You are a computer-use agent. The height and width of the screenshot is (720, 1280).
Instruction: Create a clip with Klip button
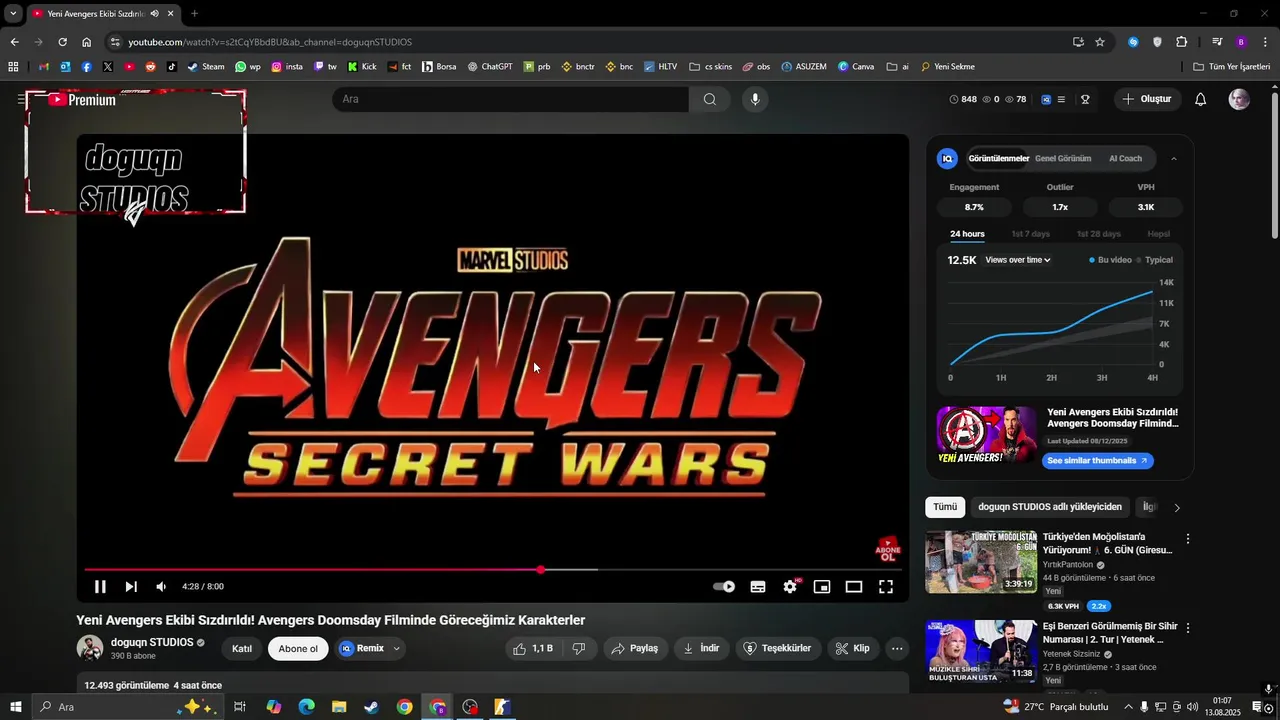pyautogui.click(x=853, y=648)
